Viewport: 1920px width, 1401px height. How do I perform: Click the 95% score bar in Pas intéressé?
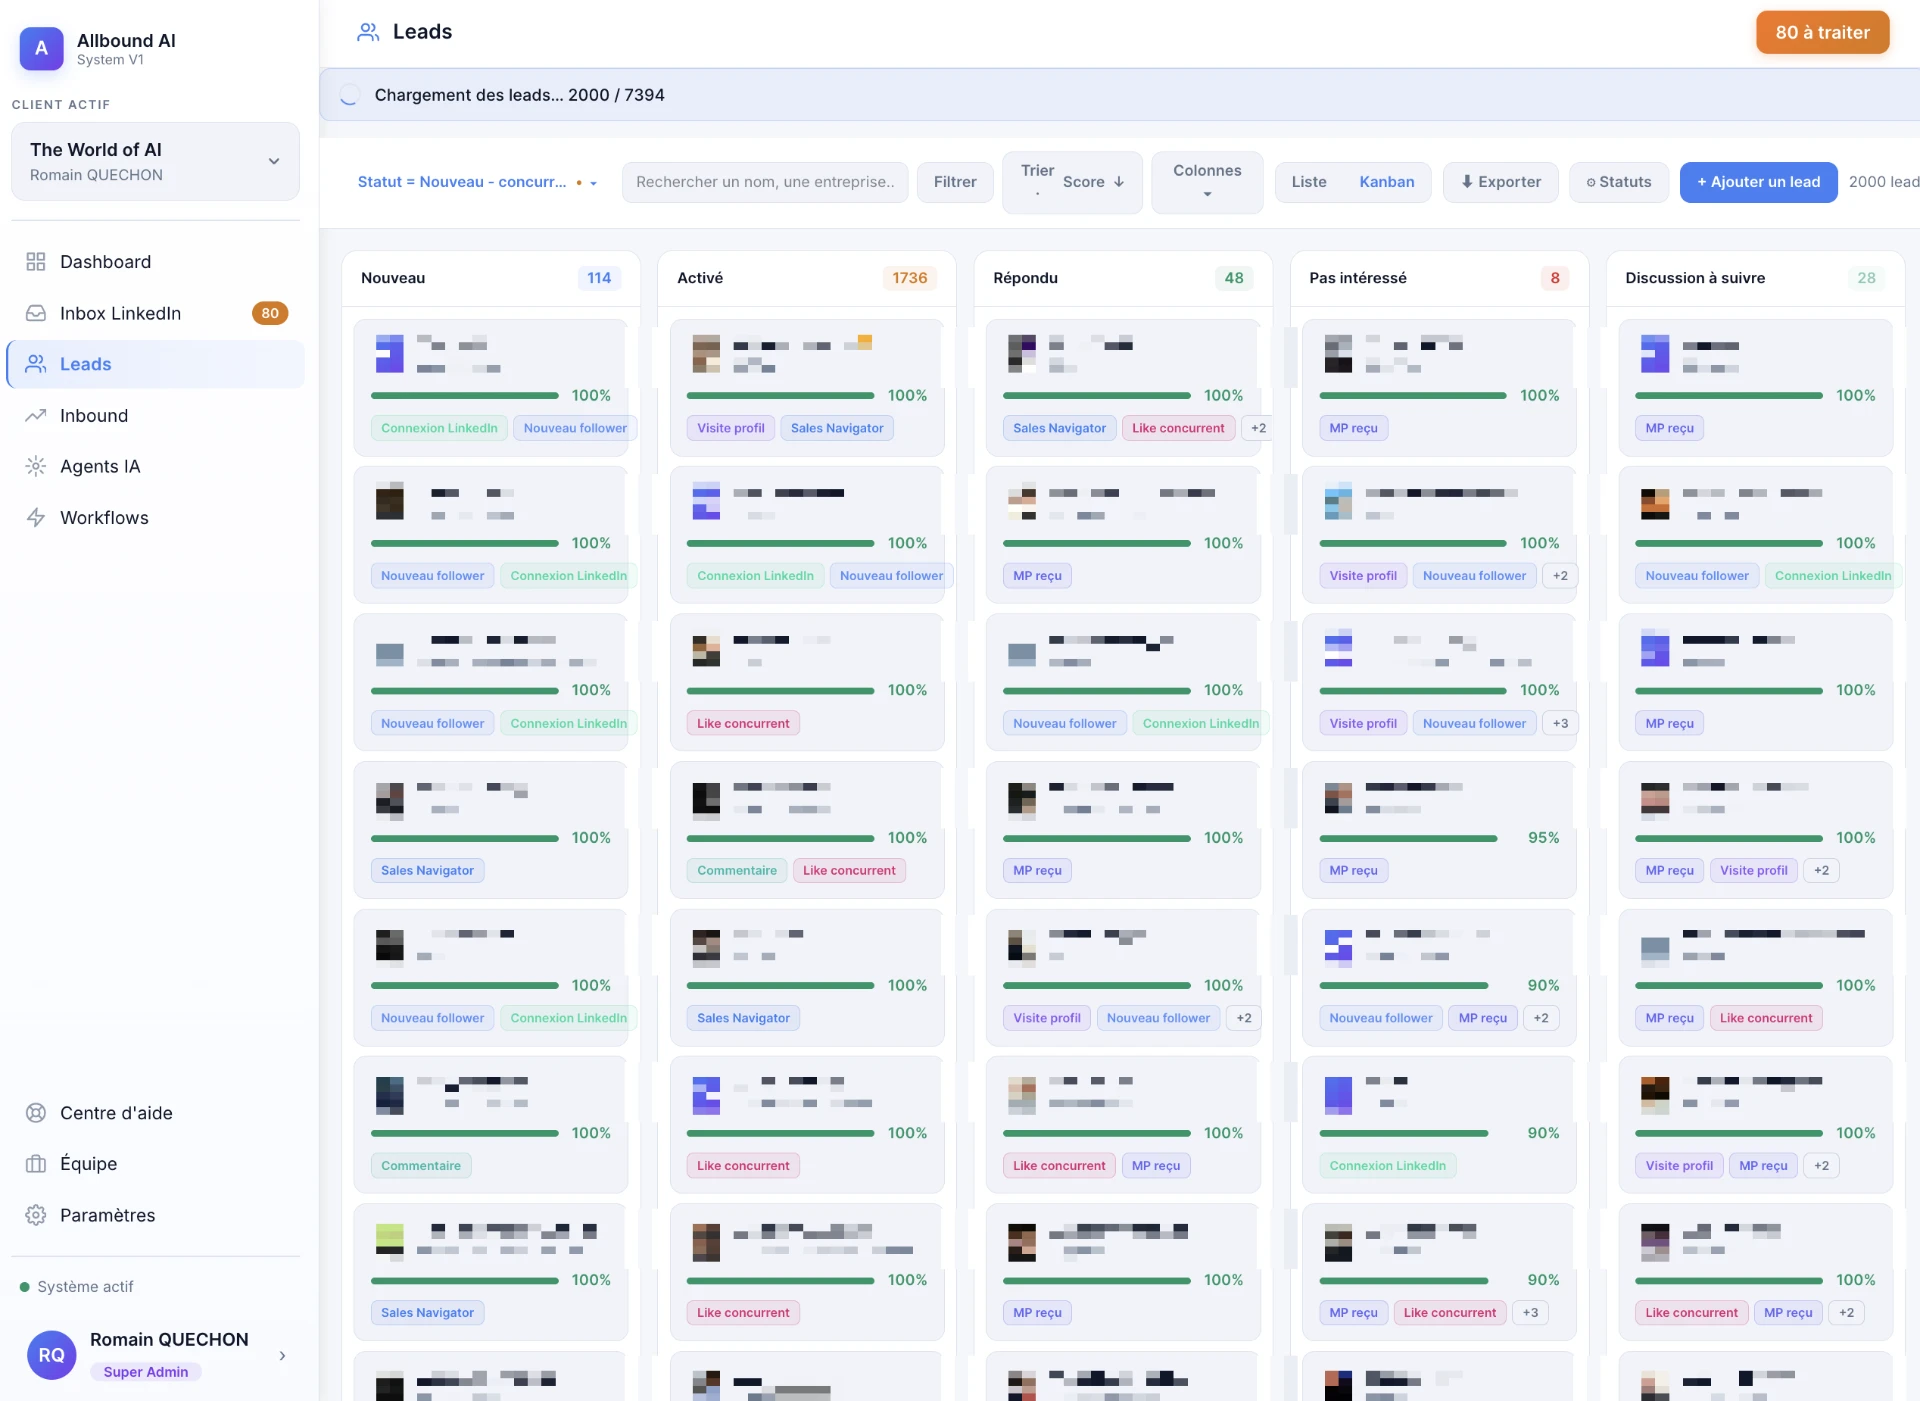point(1408,838)
